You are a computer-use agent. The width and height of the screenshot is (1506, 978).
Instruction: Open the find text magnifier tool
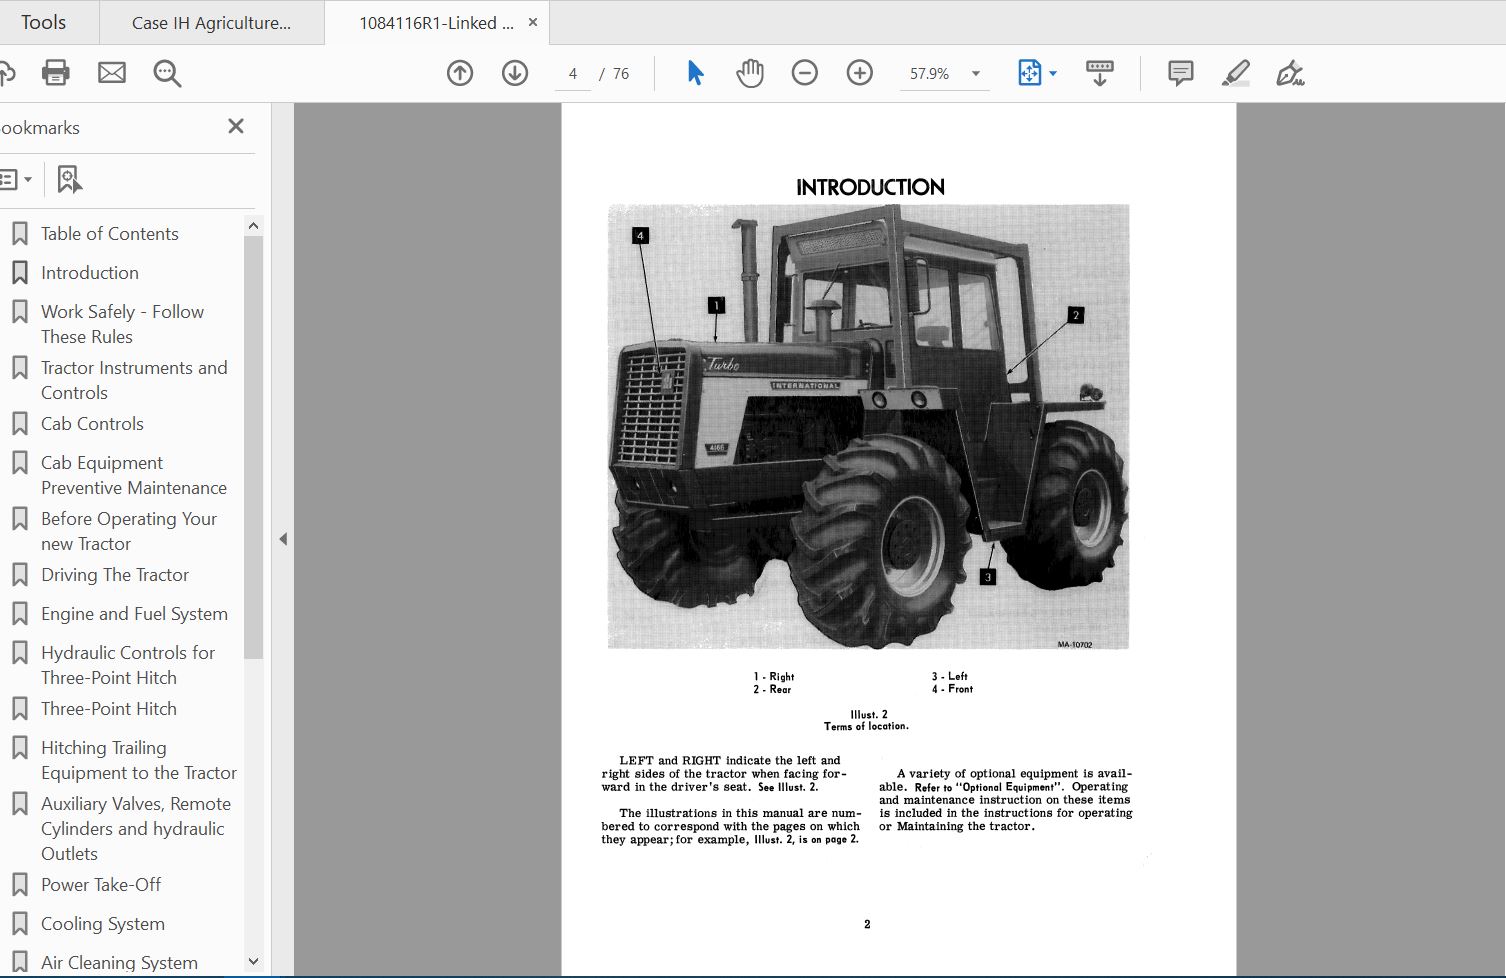167,73
